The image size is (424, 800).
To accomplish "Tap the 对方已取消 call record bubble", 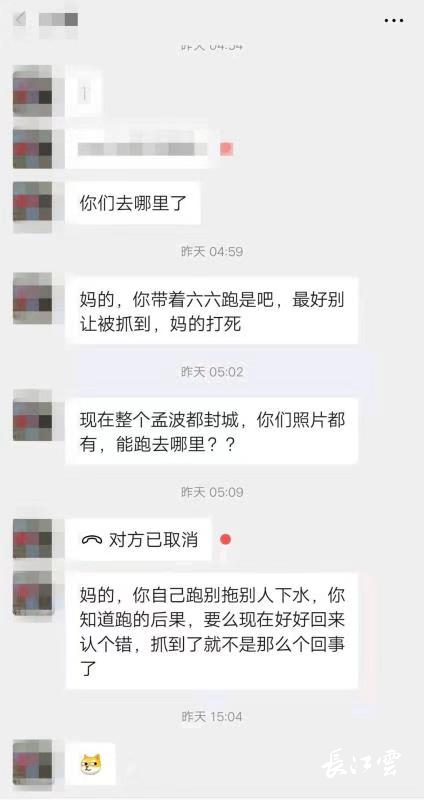I will [139, 540].
